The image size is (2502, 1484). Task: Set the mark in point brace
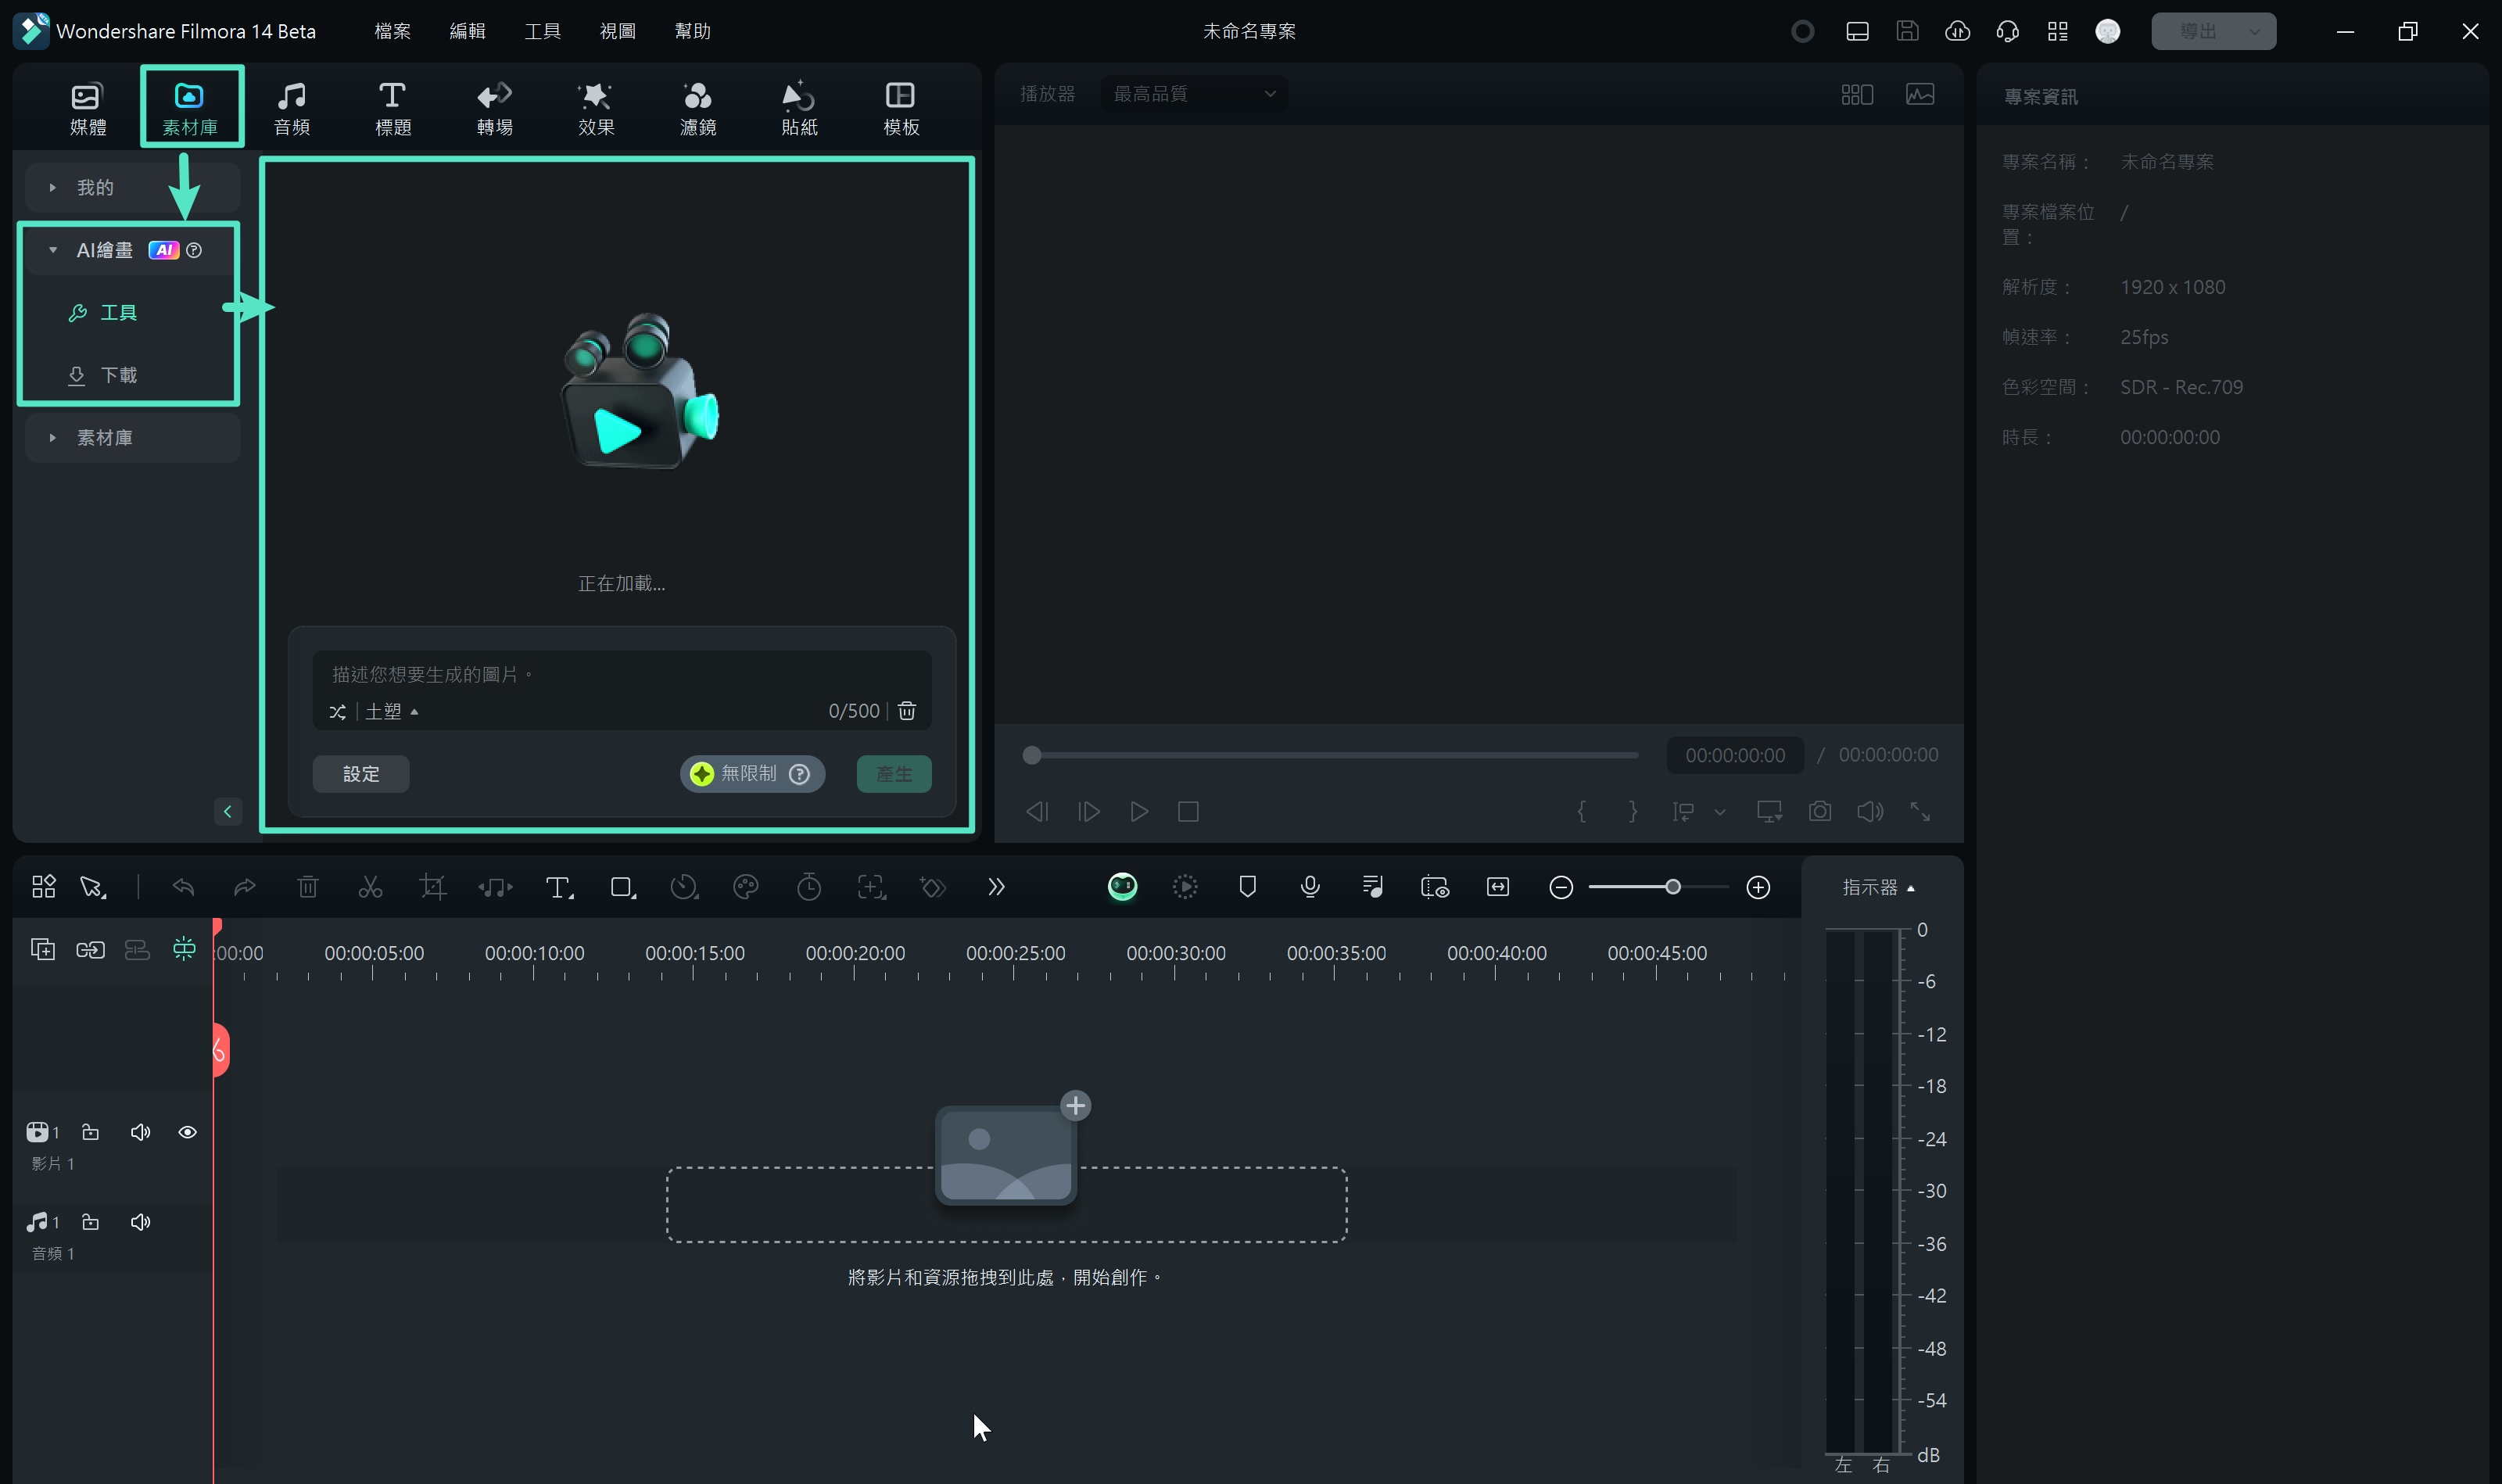point(1581,811)
